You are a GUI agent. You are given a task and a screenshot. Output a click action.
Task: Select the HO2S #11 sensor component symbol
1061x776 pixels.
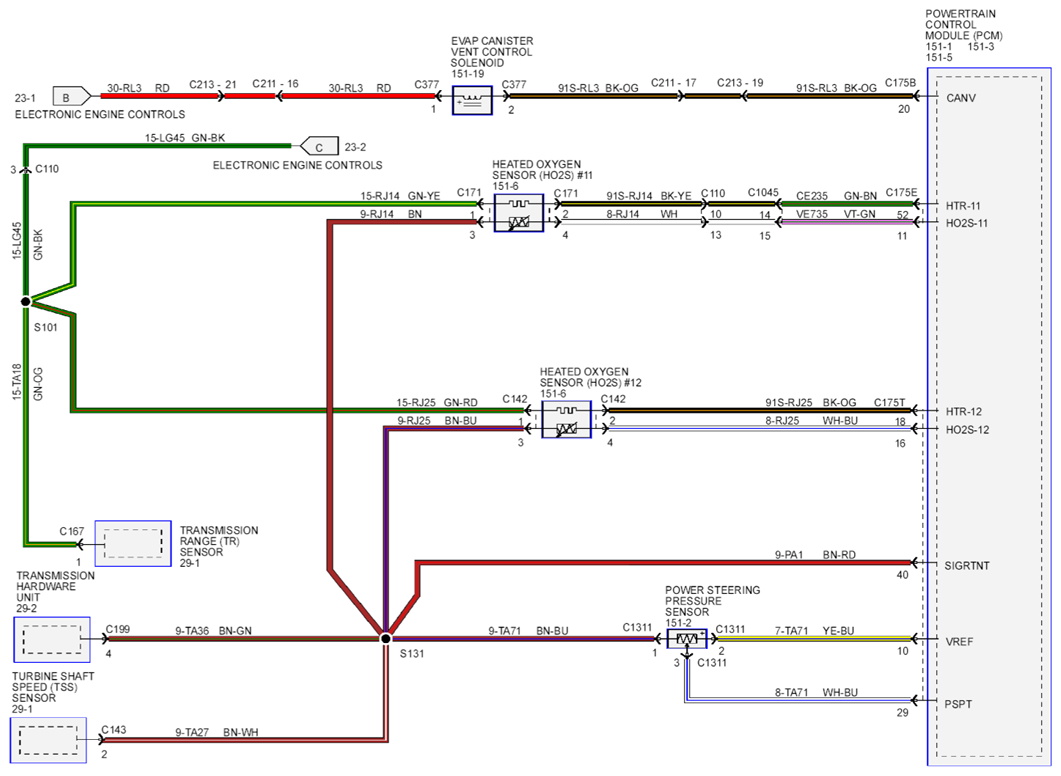tap(518, 213)
